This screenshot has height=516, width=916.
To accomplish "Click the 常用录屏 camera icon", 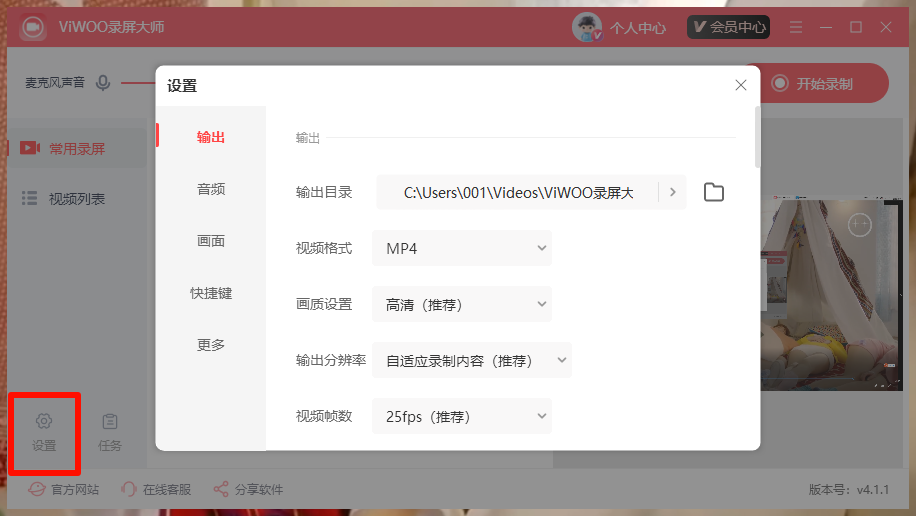I will coord(30,148).
